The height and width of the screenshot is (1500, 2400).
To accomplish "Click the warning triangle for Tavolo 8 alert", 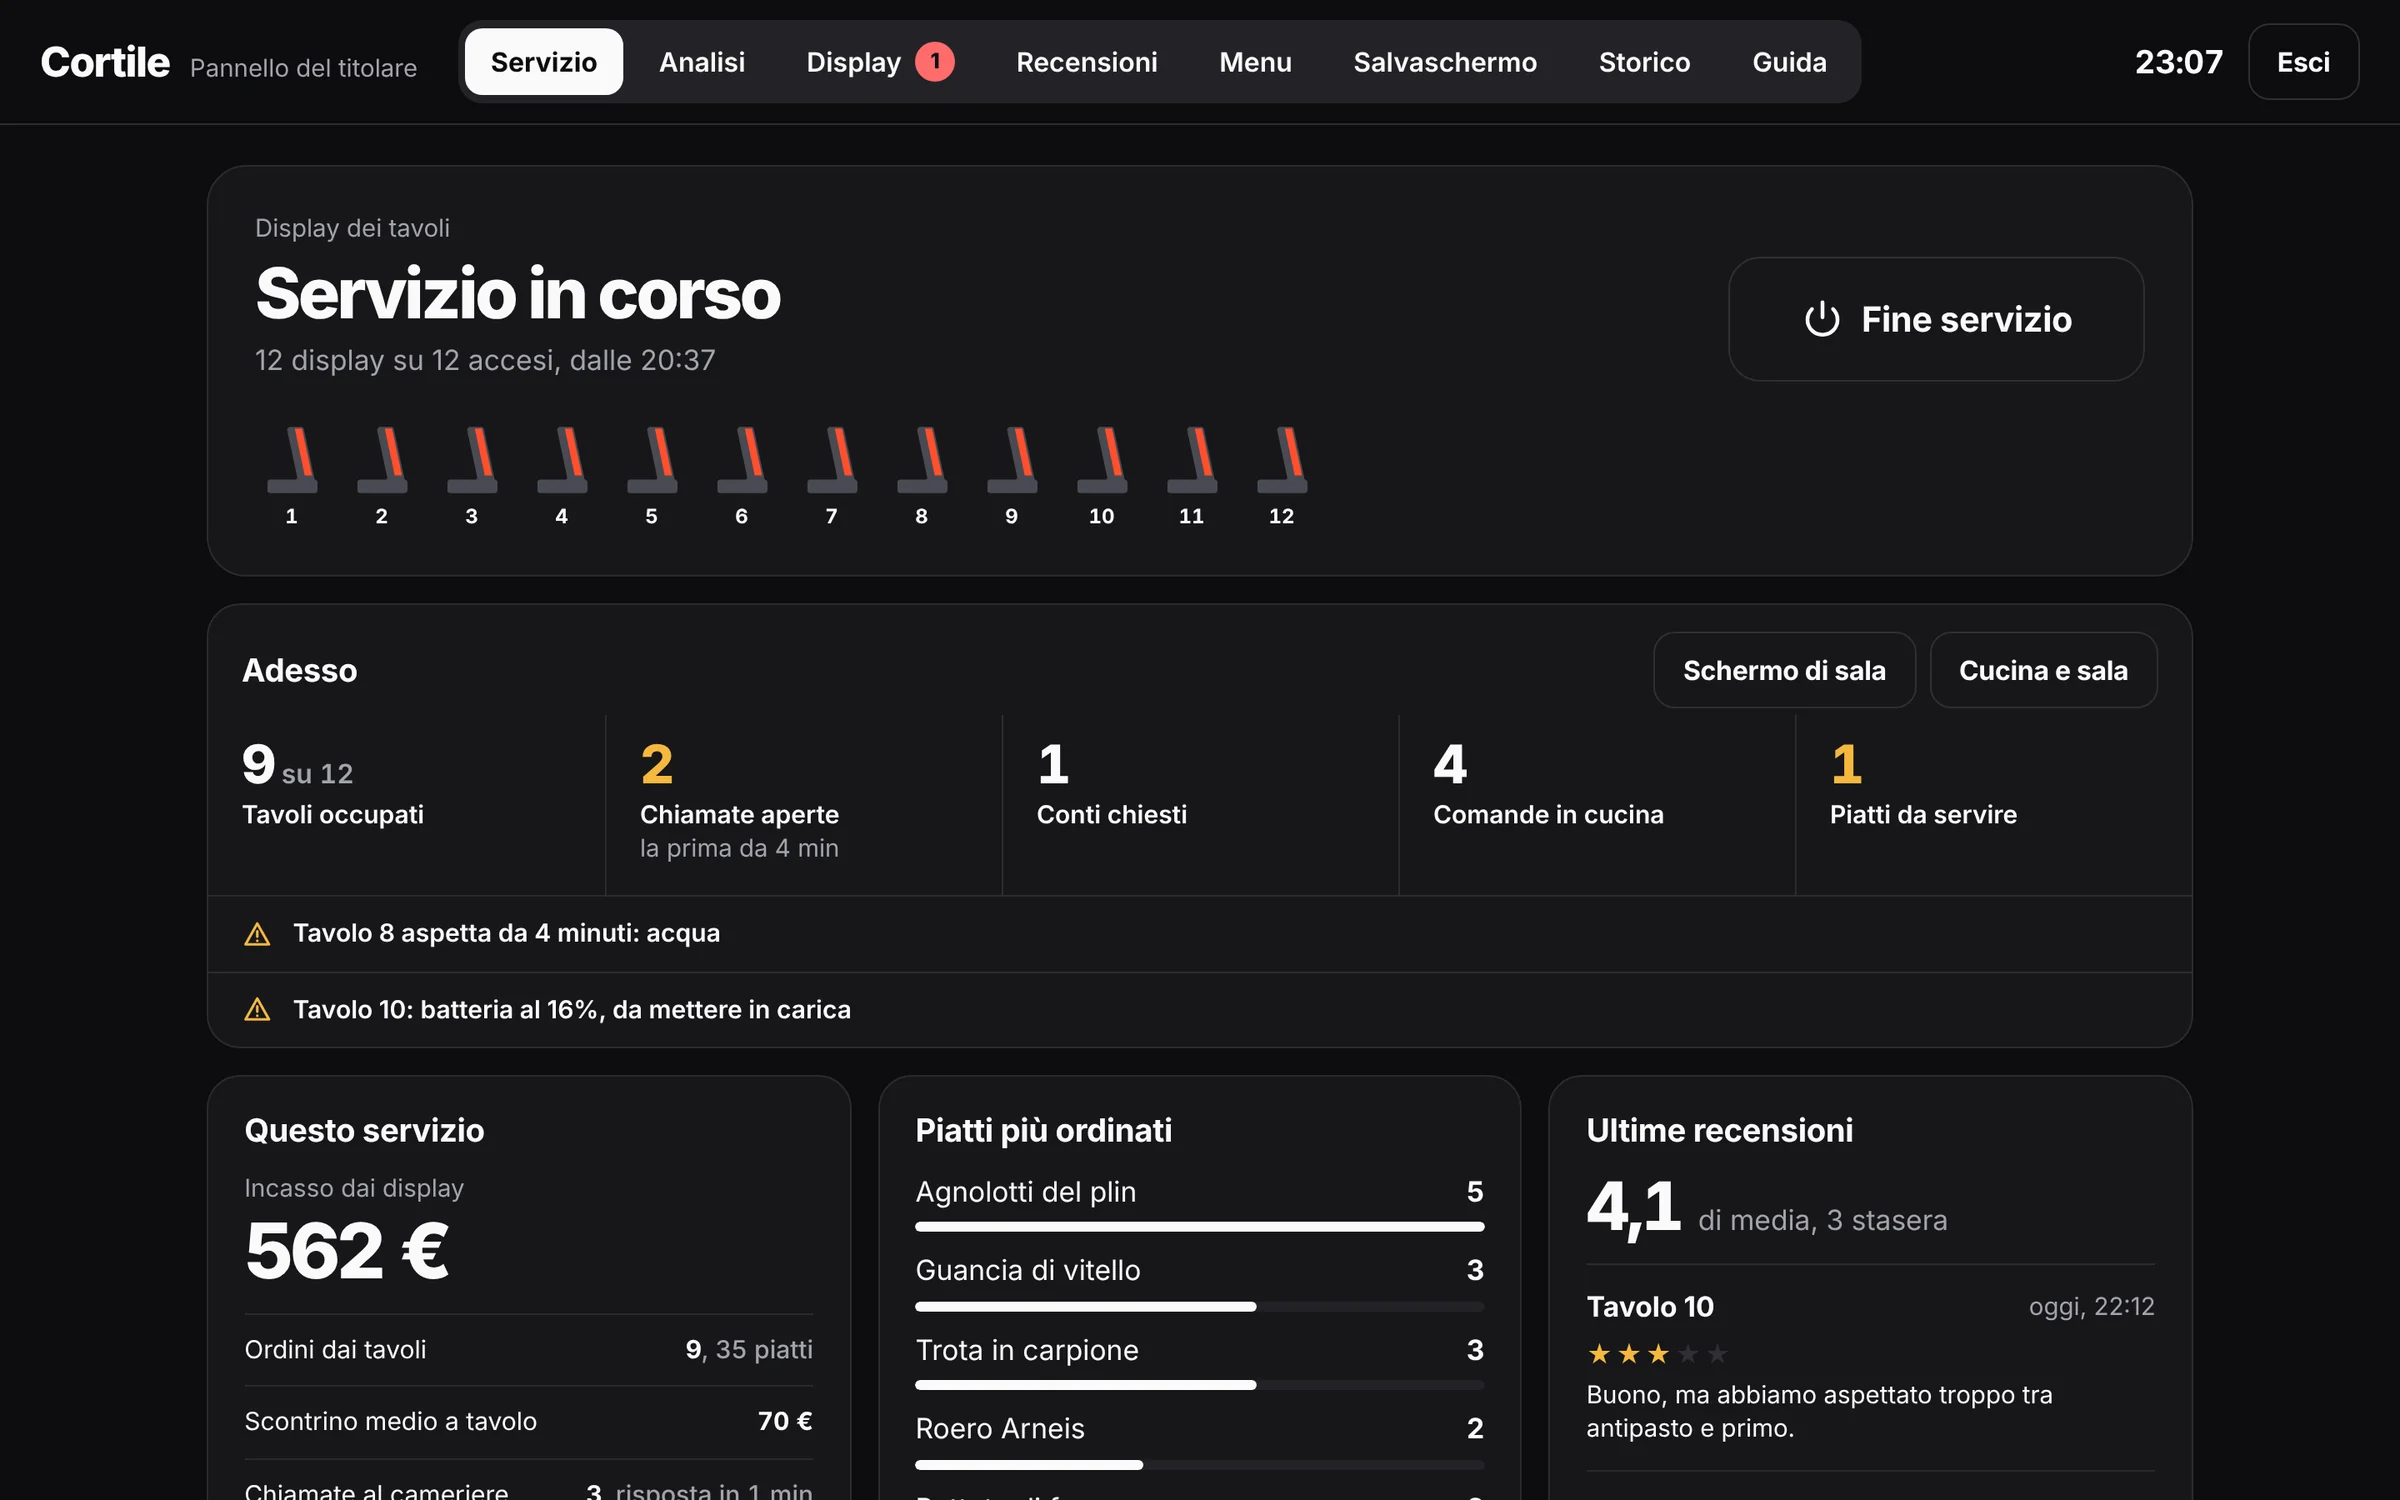I will [257, 934].
